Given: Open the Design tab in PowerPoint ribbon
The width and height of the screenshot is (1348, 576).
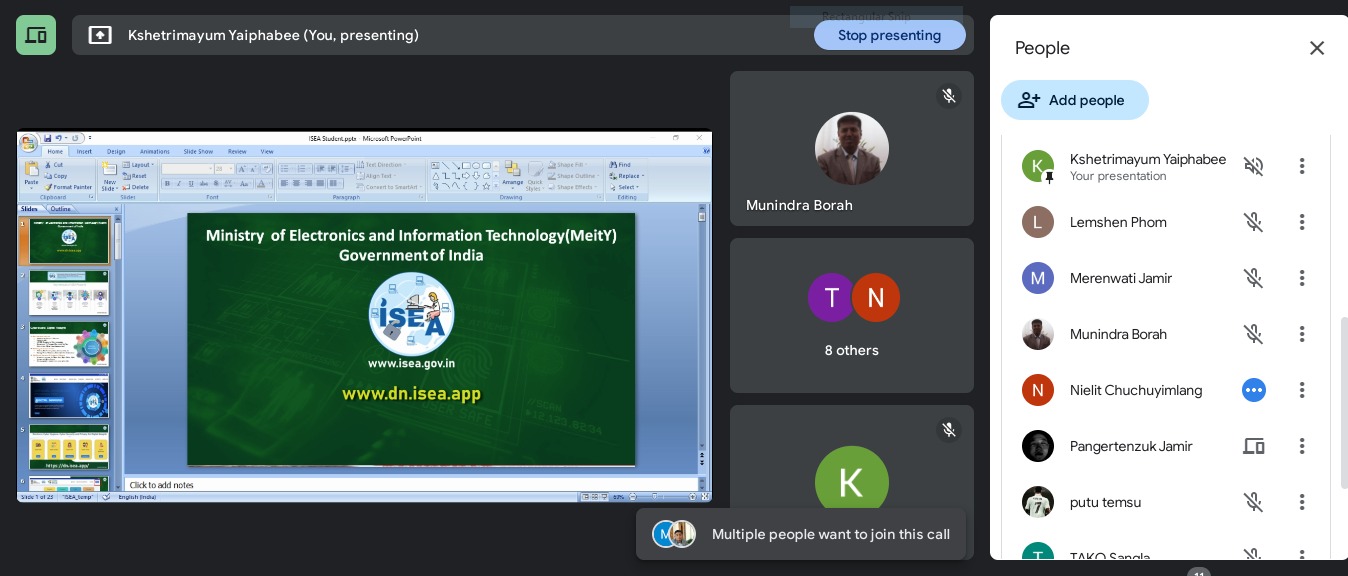Looking at the screenshot, I should click(116, 152).
